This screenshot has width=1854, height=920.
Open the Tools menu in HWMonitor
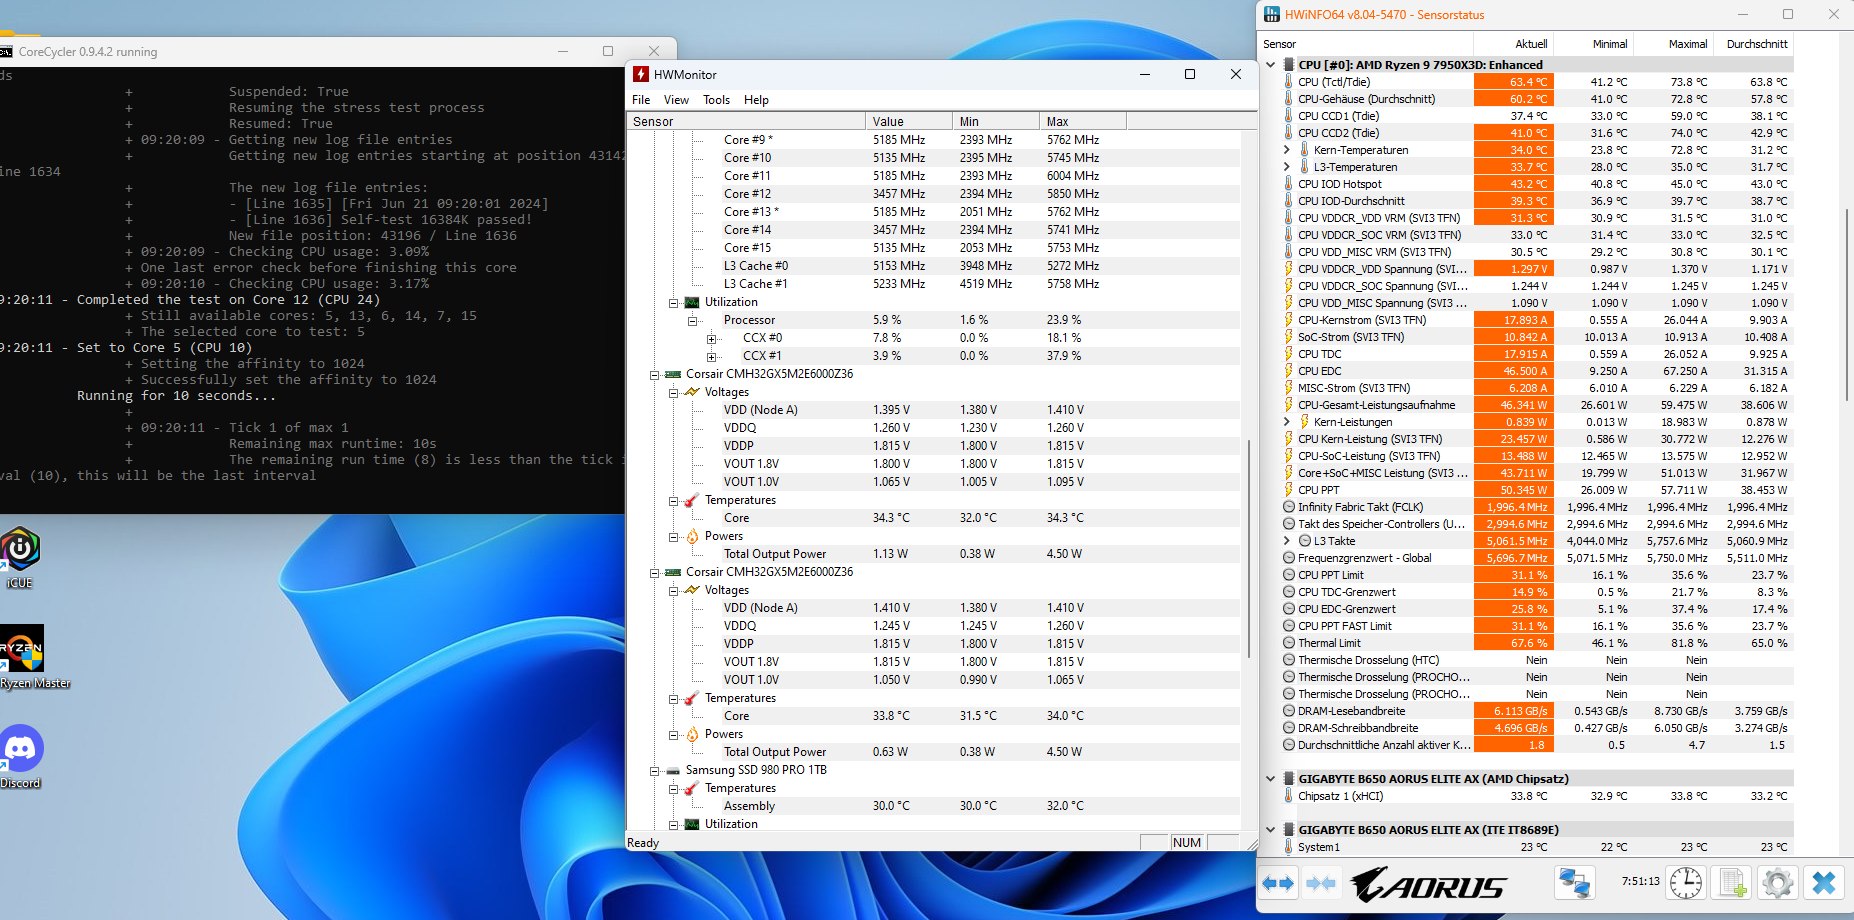(716, 100)
